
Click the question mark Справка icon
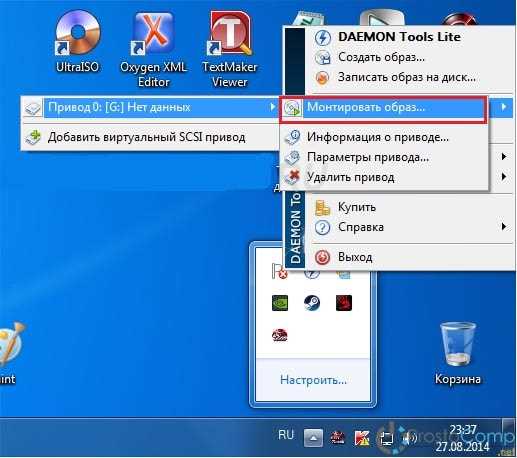coord(322,228)
